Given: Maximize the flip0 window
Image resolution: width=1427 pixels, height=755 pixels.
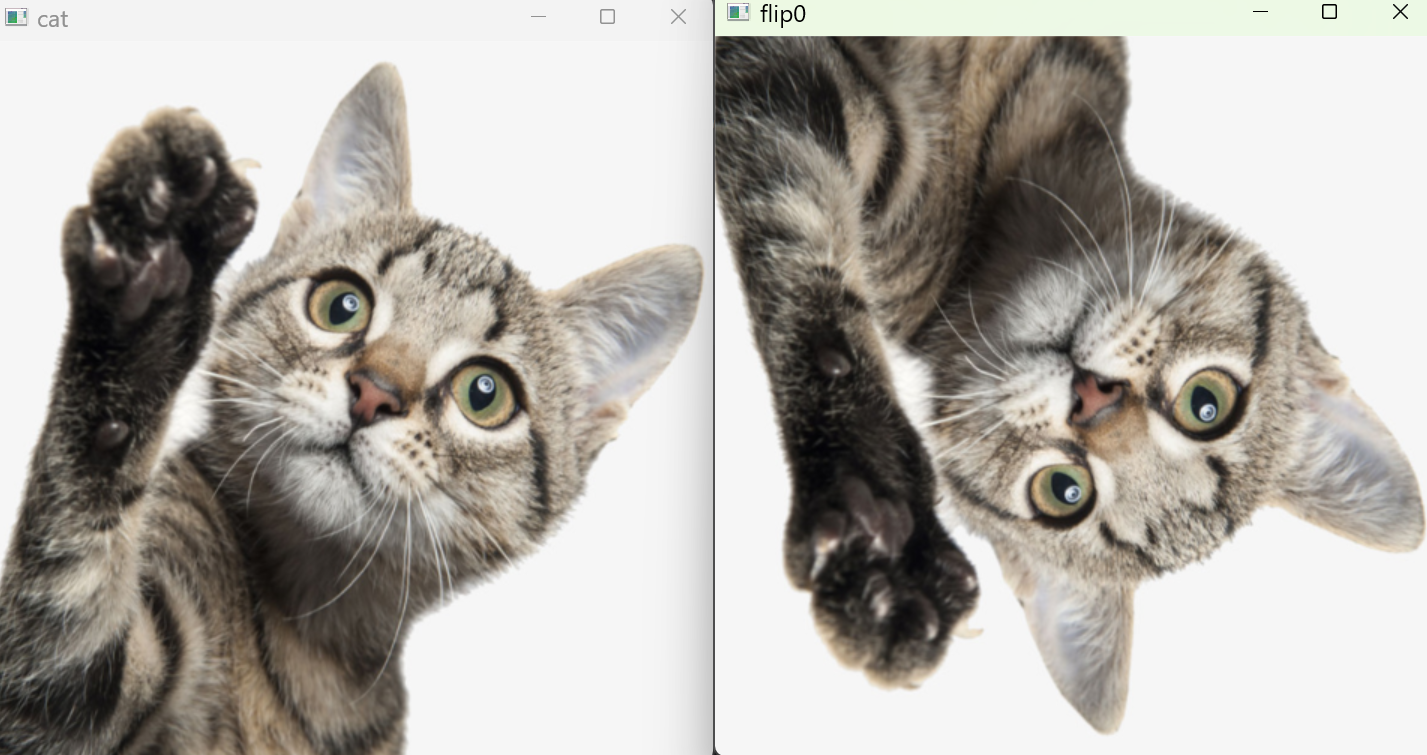Looking at the screenshot, I should (1329, 12).
